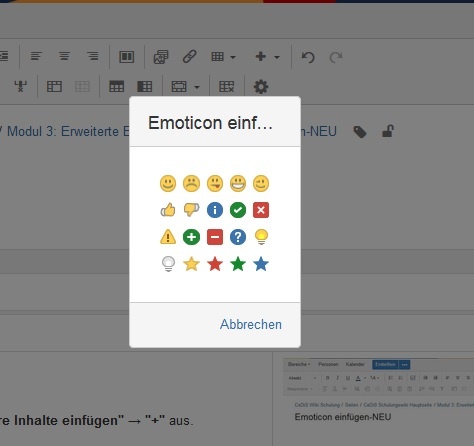This screenshot has width=474, height=446.
Task: Select the red cross error emoticon
Action: coord(261,210)
